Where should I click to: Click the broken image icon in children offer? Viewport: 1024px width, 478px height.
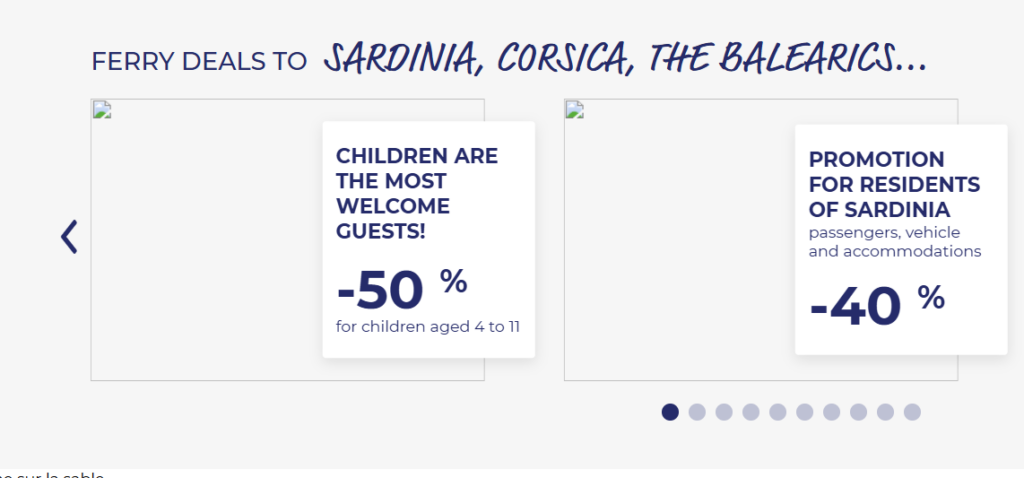pos(100,109)
